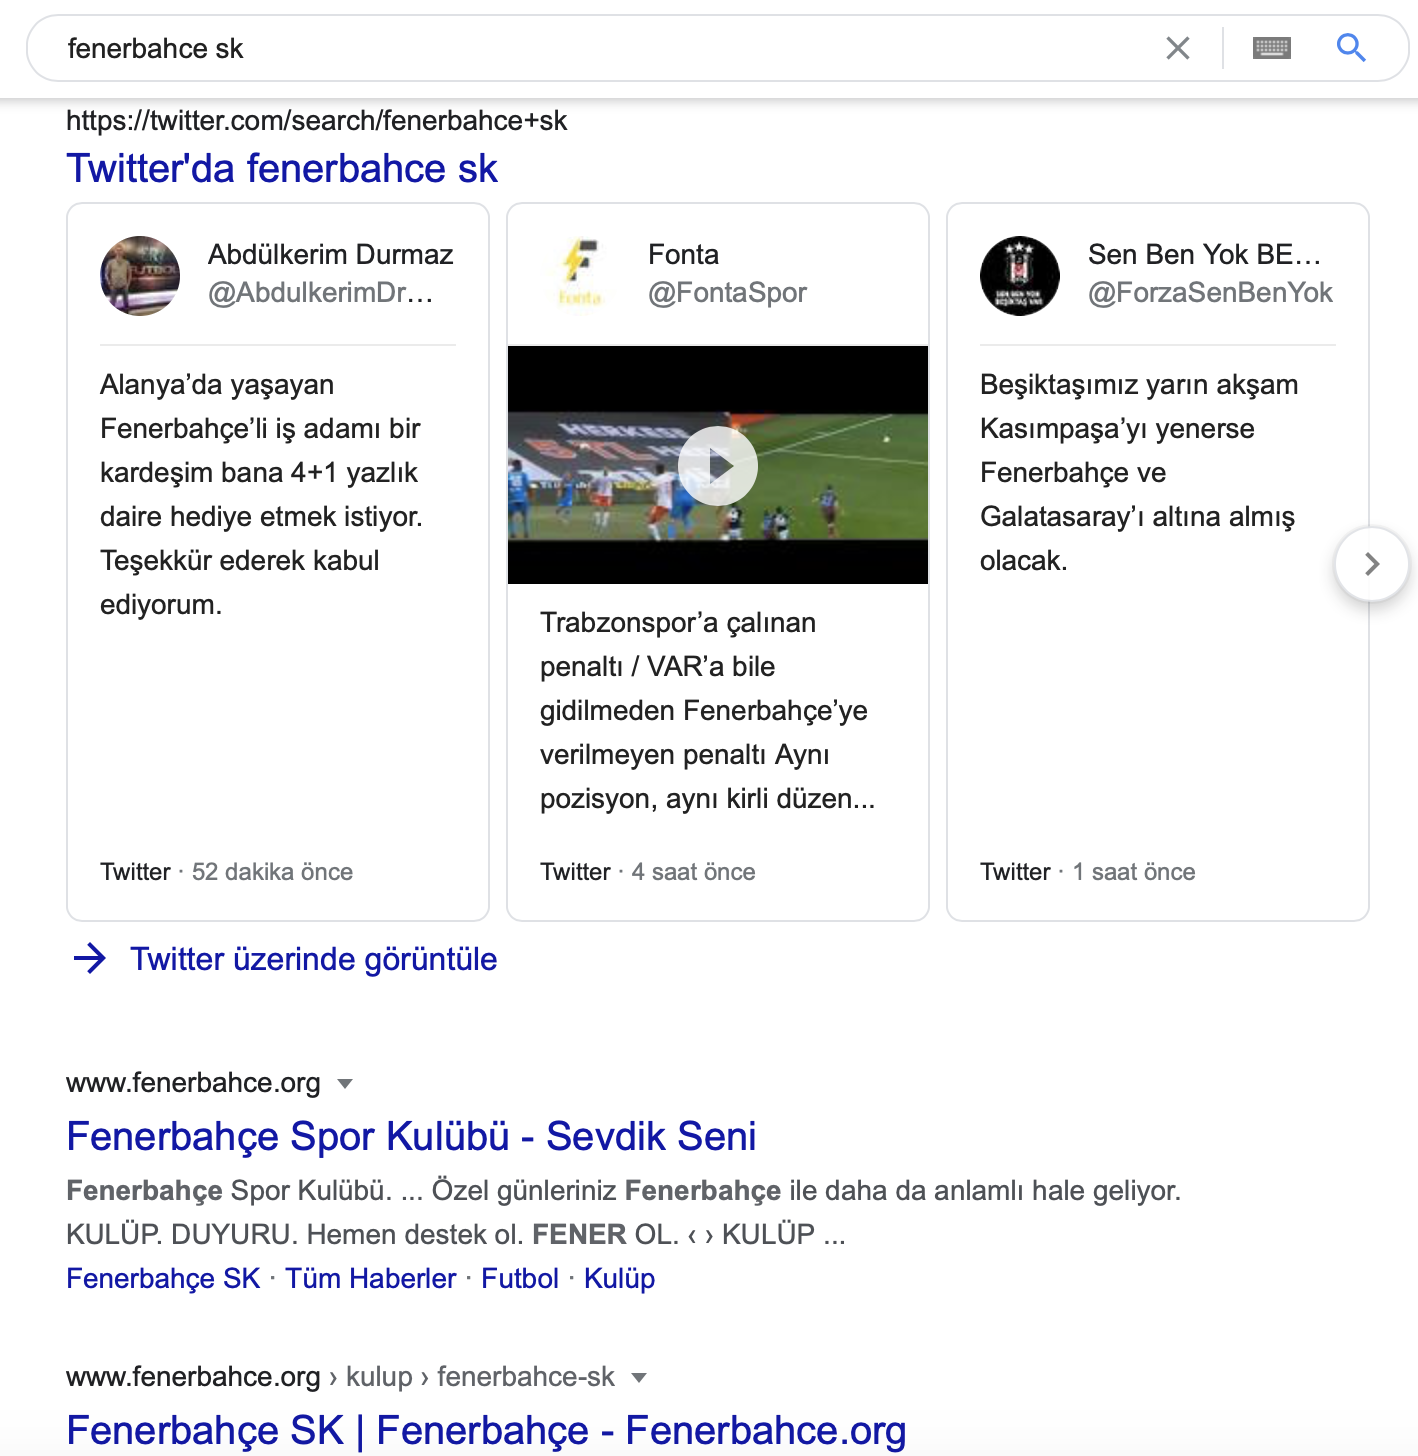Open Twitter üzerinde görüntüle link
Image resolution: width=1418 pixels, height=1456 pixels.
(314, 959)
